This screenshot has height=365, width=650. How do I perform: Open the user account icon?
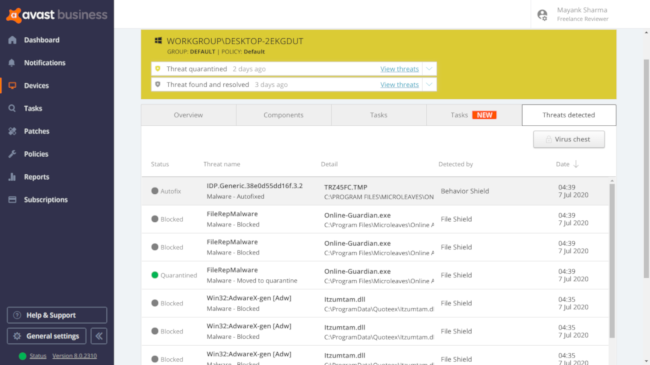[542, 15]
